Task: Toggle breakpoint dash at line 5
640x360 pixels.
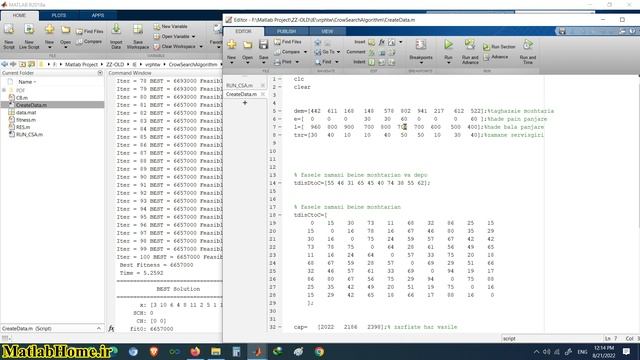Action: (280, 111)
